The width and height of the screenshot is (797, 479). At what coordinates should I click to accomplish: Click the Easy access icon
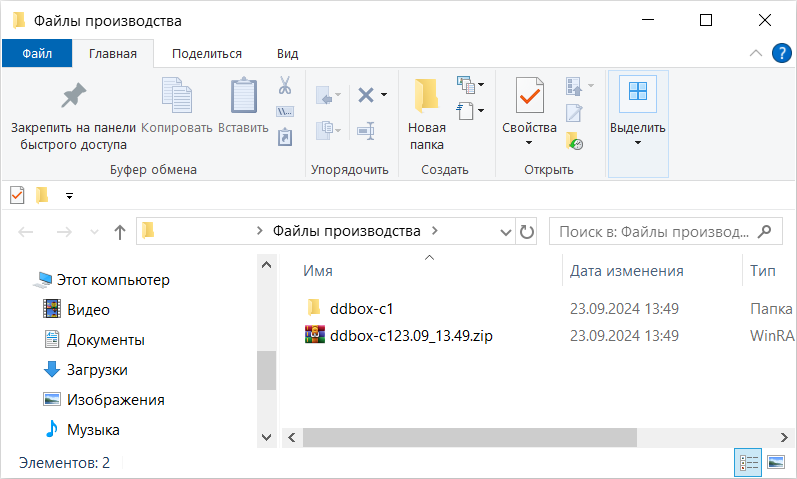coord(465,111)
